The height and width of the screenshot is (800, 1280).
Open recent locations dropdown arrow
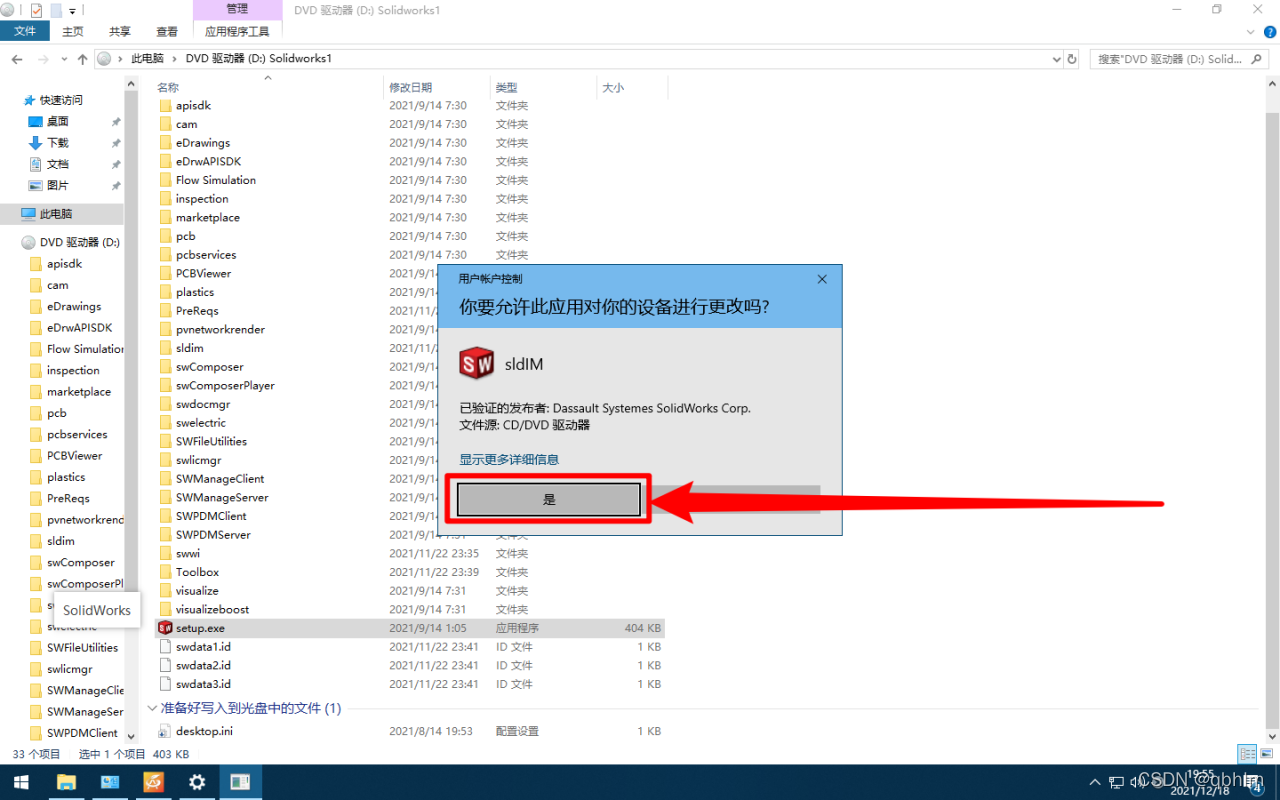click(64, 59)
